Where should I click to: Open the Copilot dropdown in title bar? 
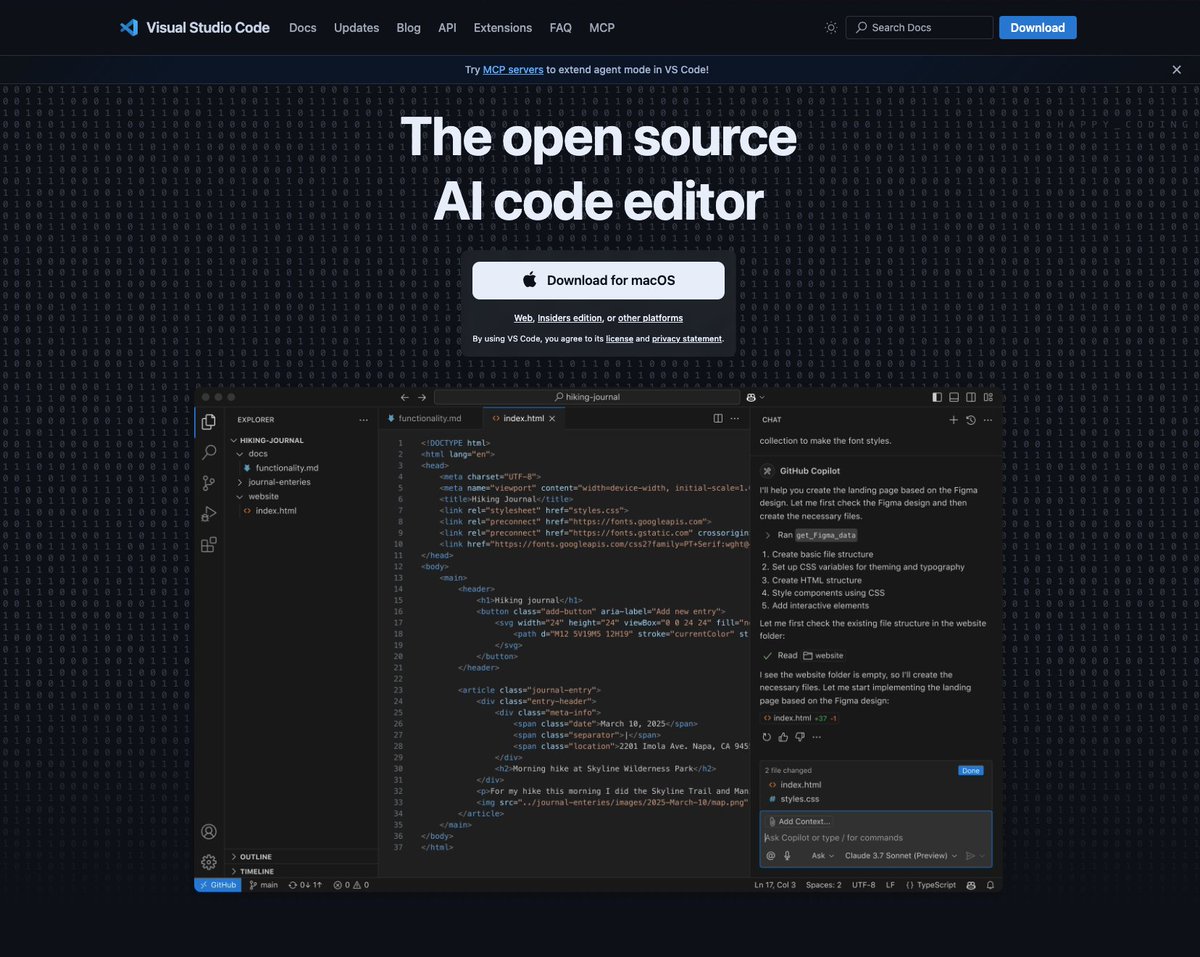pyautogui.click(x=755, y=397)
